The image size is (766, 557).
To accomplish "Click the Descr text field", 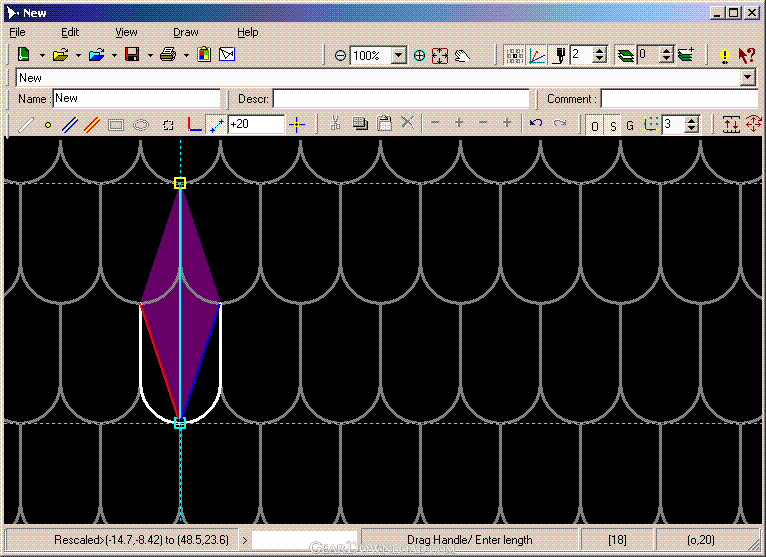I will click(401, 98).
